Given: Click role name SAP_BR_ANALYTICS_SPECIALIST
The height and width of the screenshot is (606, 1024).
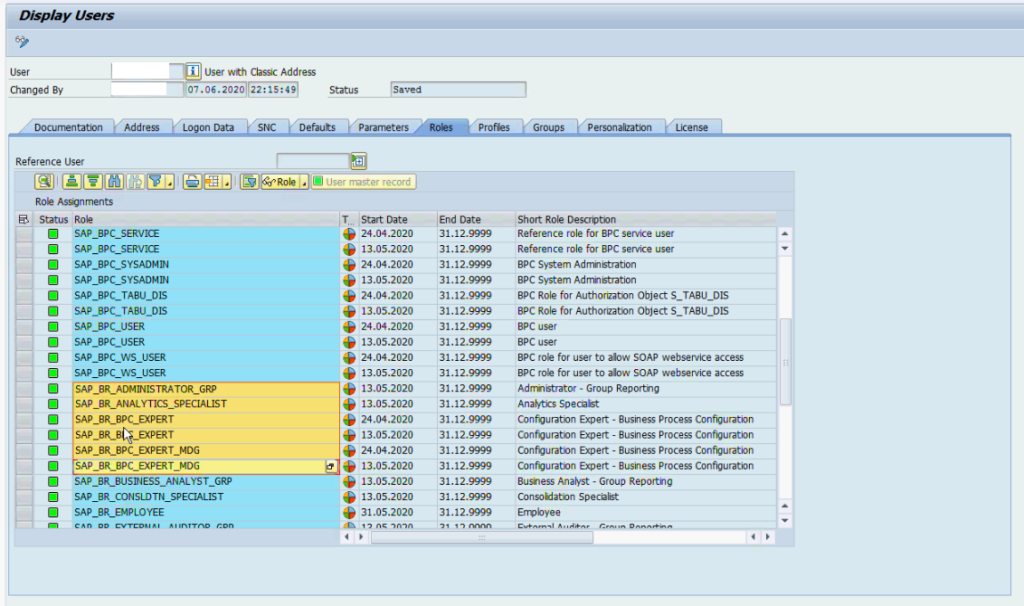Looking at the screenshot, I should (150, 404).
